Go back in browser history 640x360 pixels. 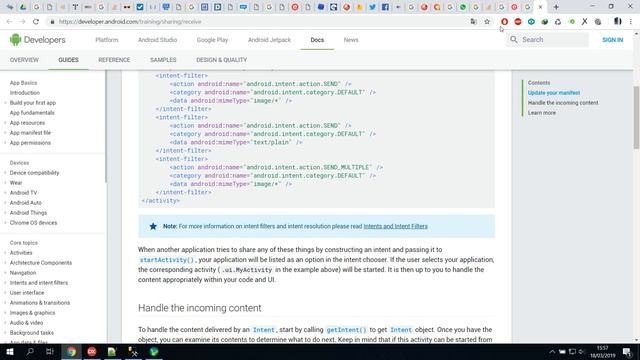(9, 22)
